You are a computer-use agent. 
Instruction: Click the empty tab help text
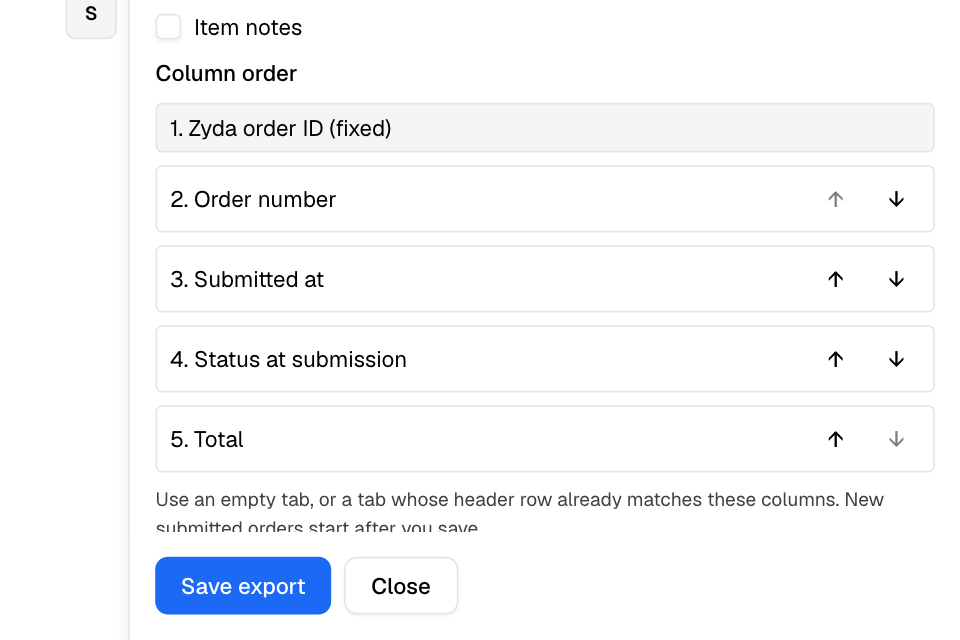519,510
